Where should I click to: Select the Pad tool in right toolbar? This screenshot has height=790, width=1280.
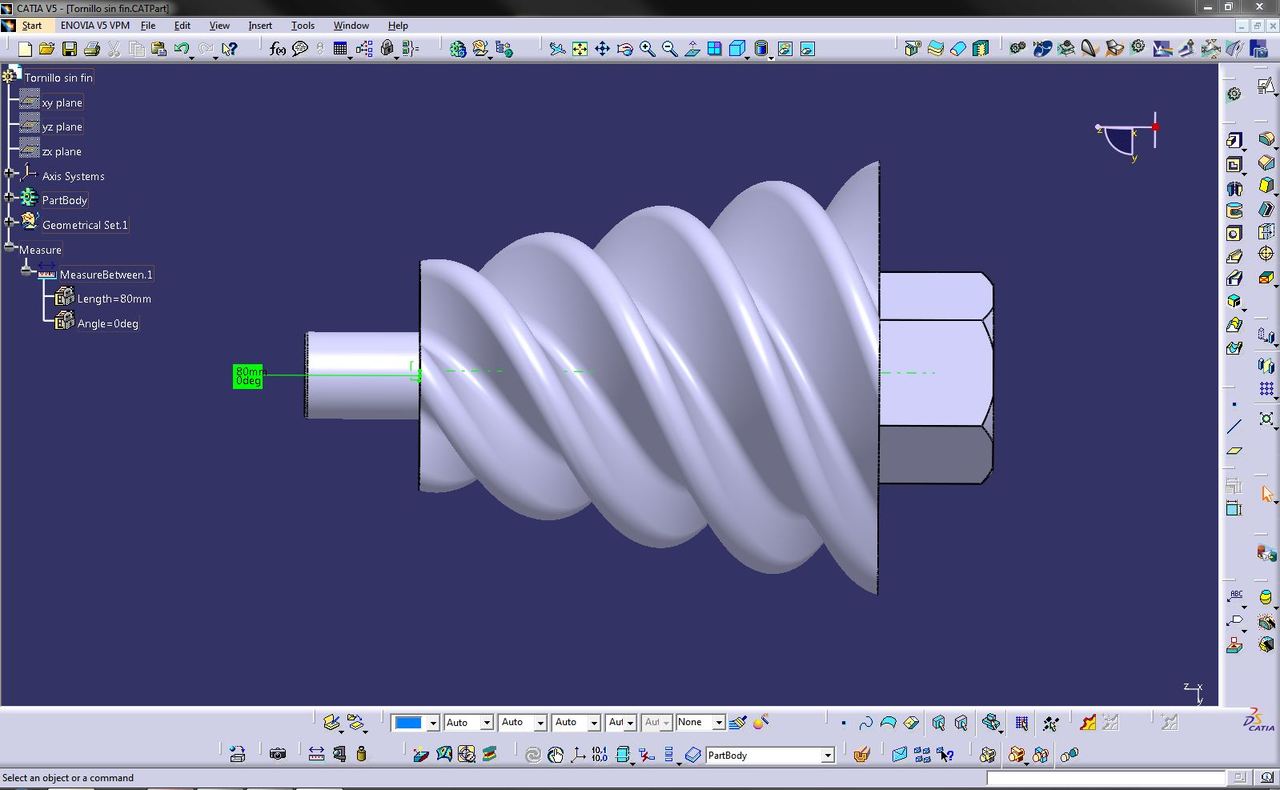pyautogui.click(x=1234, y=140)
